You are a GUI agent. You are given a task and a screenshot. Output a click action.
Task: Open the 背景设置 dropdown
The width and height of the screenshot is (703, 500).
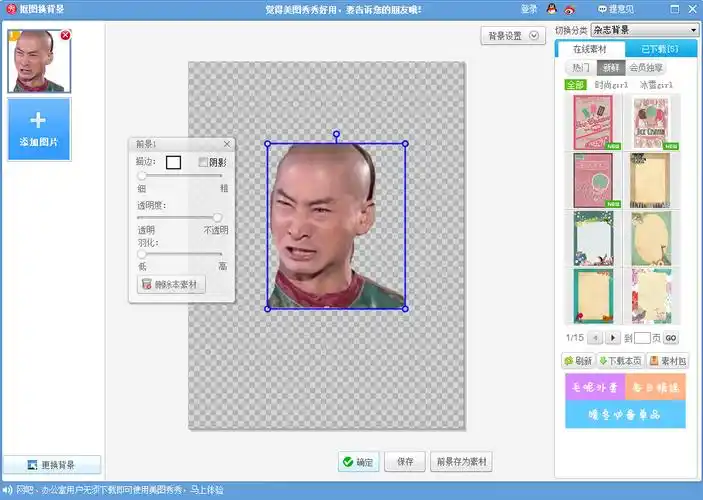(513, 36)
